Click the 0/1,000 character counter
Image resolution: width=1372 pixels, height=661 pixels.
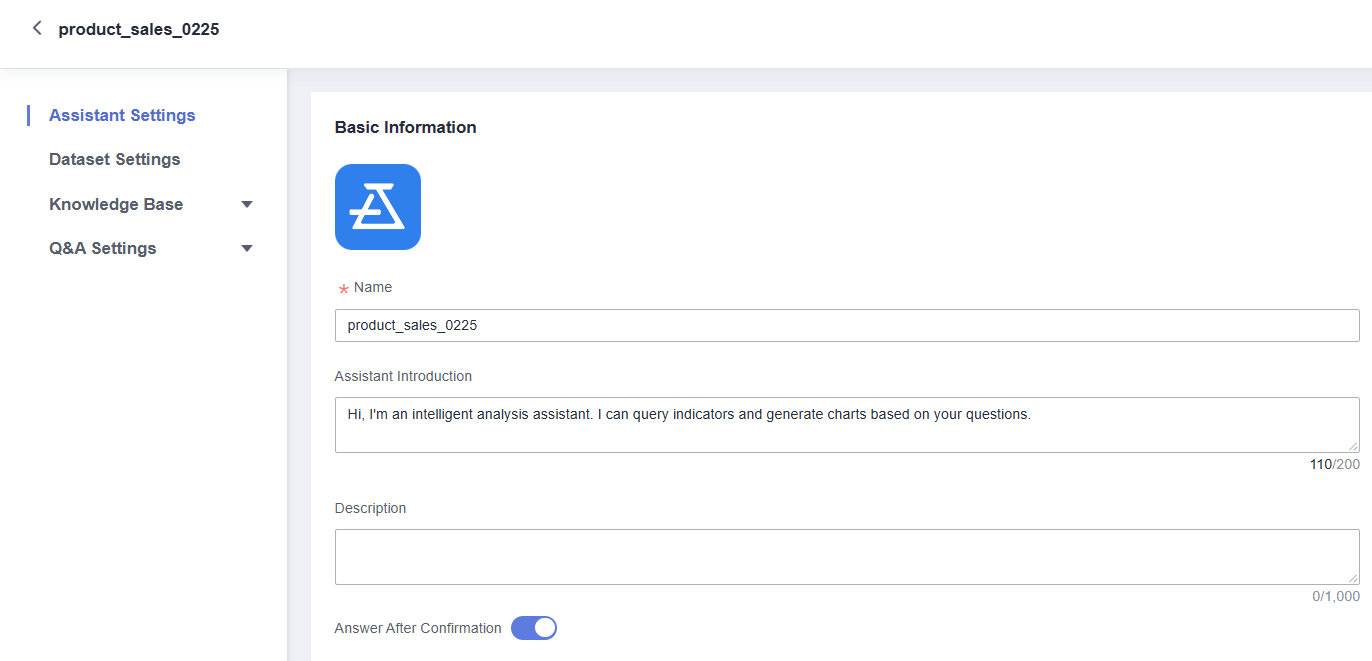click(x=1336, y=596)
